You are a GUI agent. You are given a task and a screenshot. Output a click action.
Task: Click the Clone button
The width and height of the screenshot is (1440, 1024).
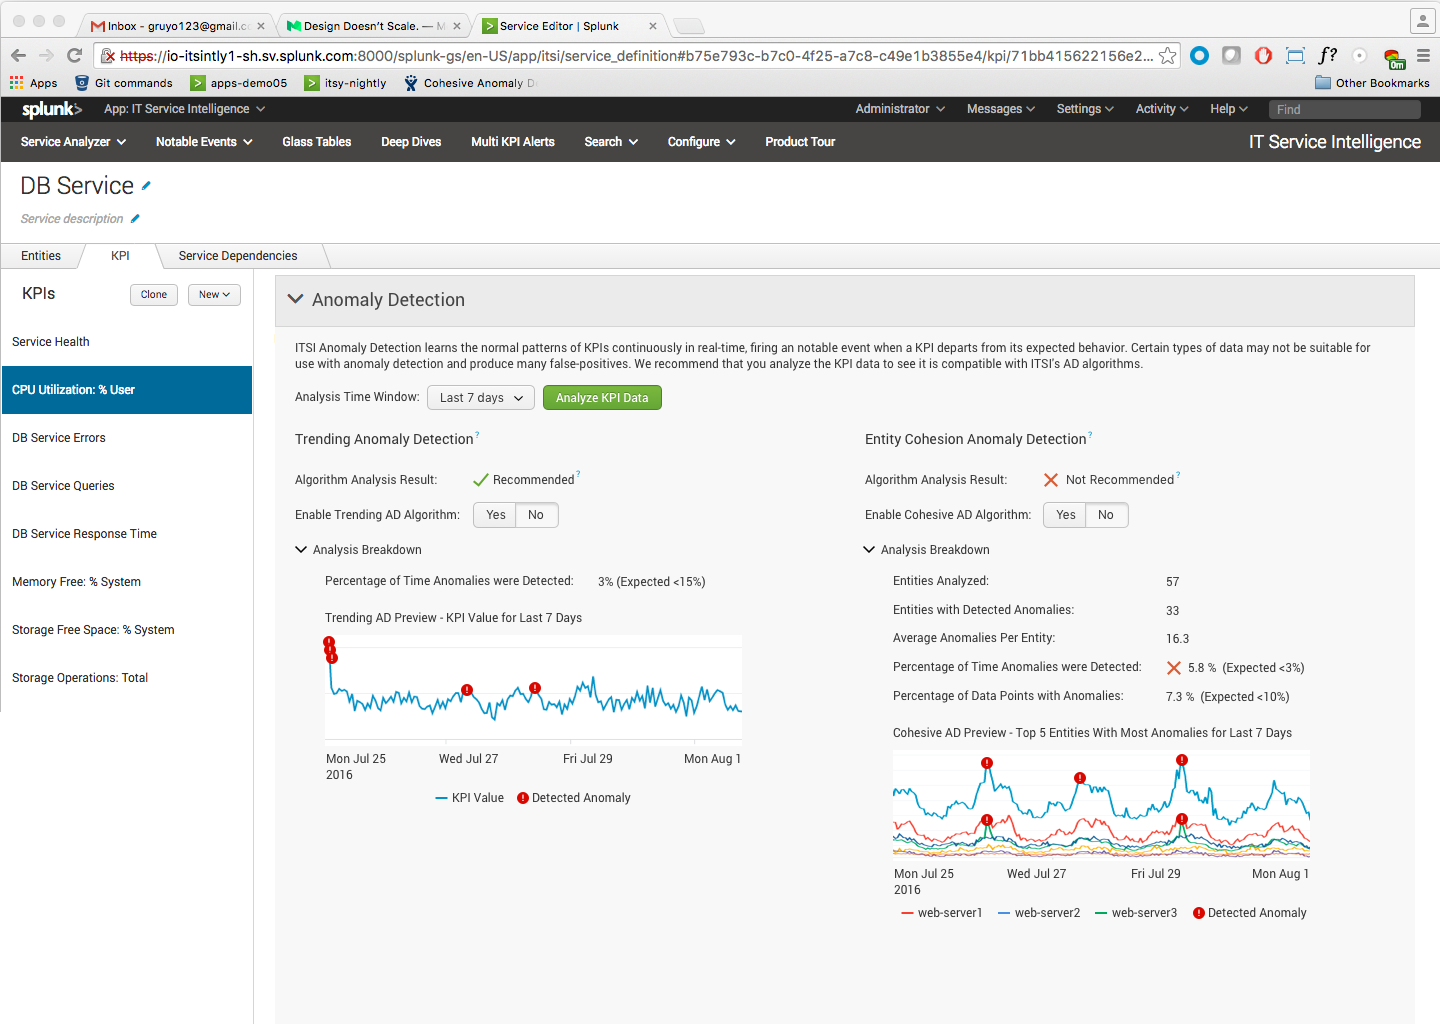click(x=154, y=295)
